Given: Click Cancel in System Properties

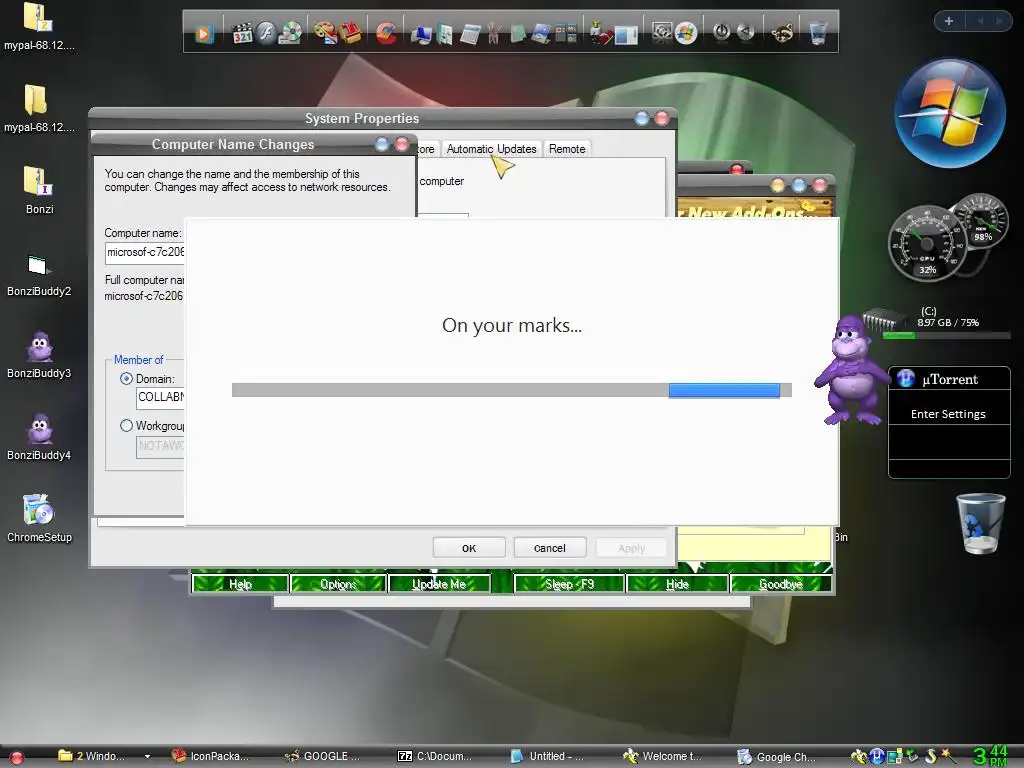Looking at the screenshot, I should (550, 548).
